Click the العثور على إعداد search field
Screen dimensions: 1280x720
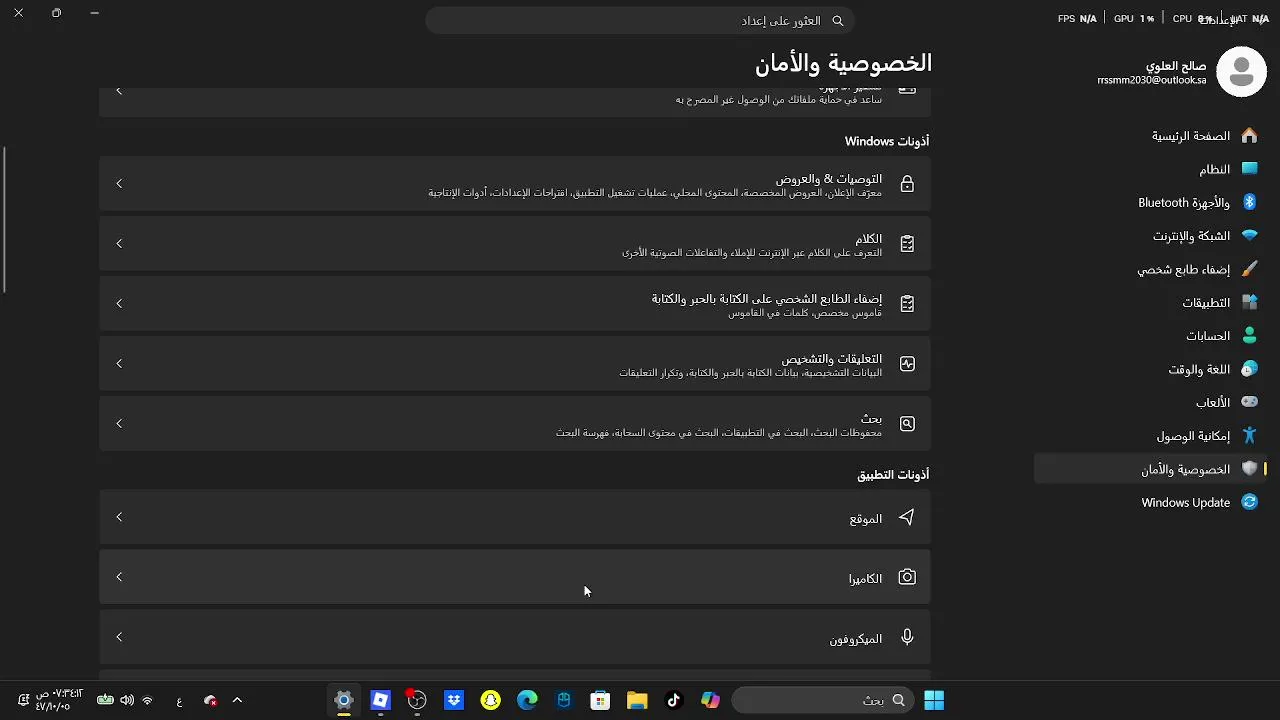[x=640, y=20]
